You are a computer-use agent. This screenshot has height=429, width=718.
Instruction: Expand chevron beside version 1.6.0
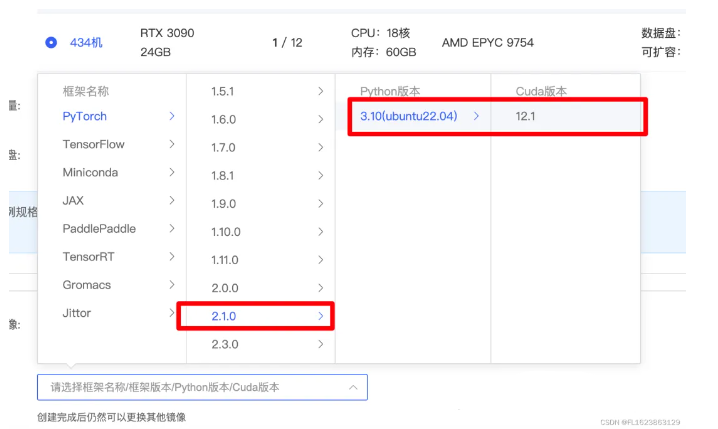[x=321, y=119]
